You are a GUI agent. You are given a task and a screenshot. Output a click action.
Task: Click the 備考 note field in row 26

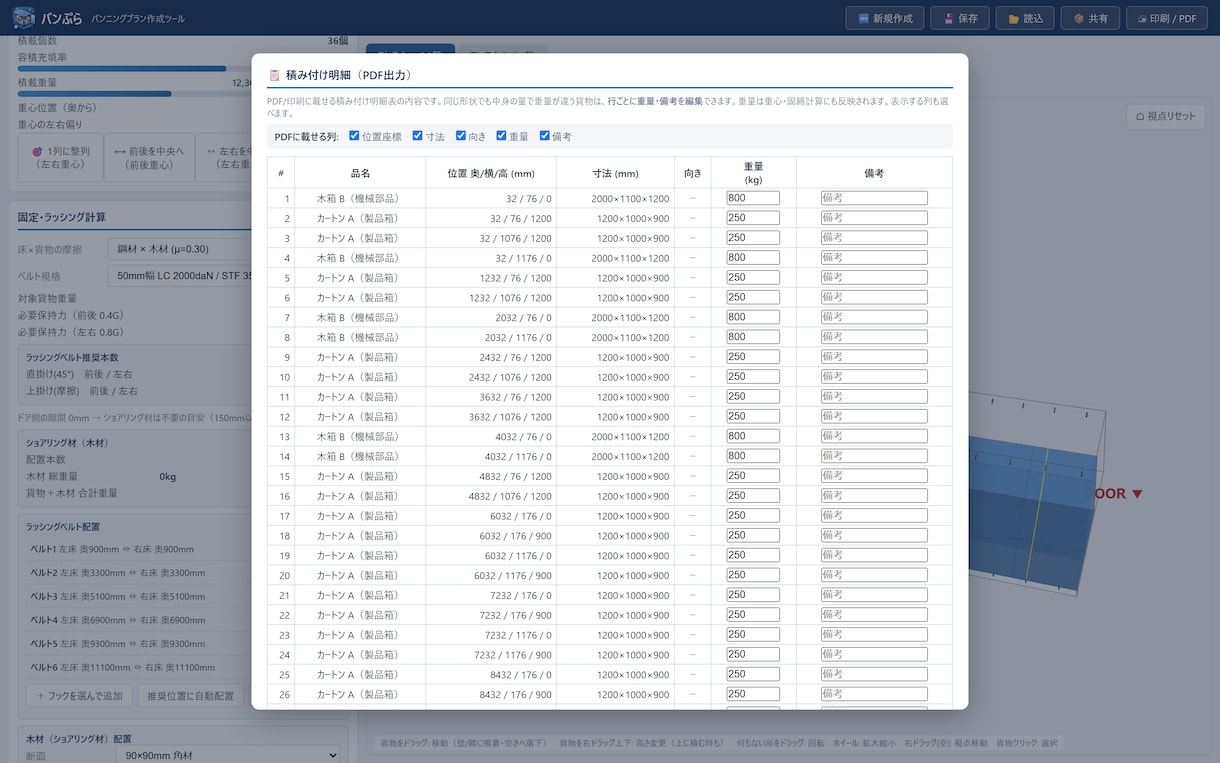pos(874,694)
